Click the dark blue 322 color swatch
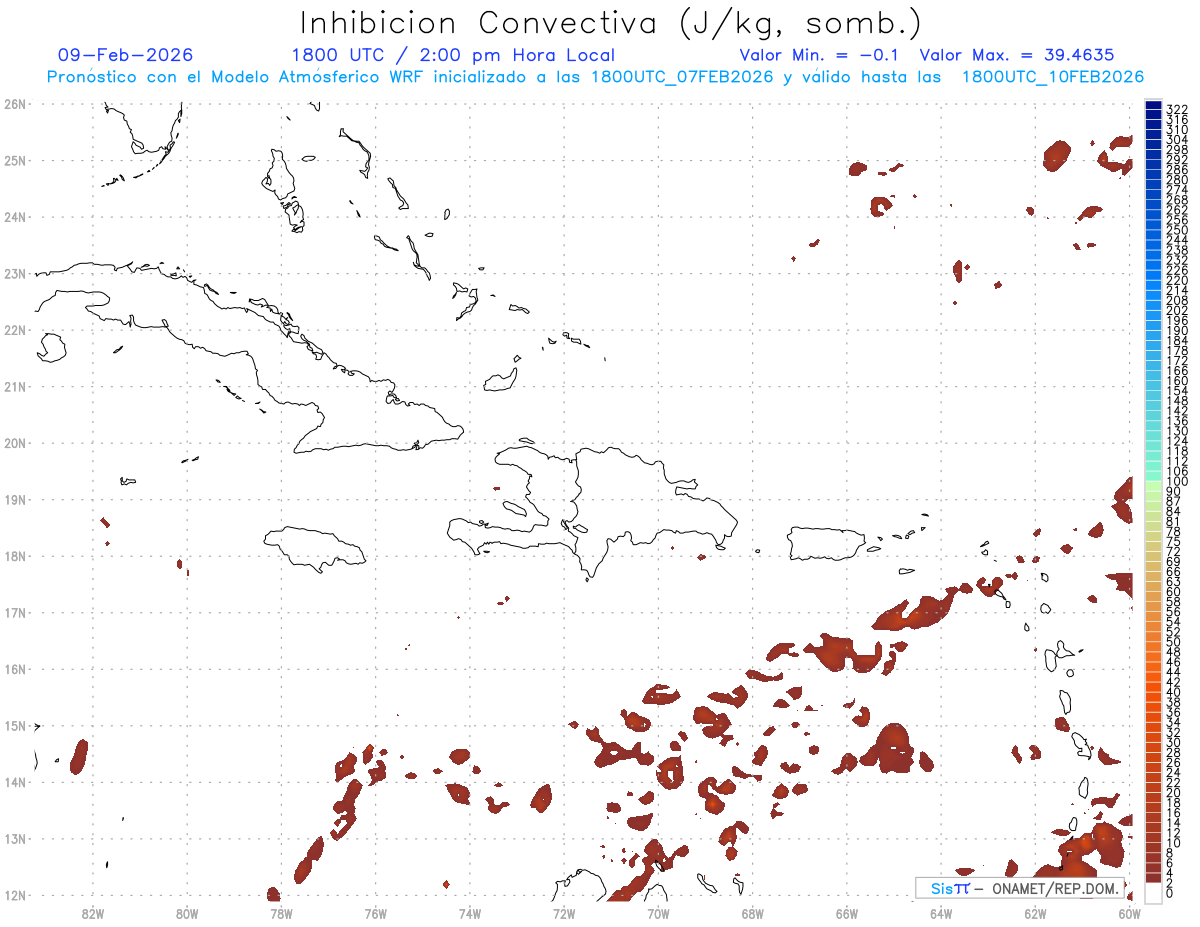The width and height of the screenshot is (1200, 927). (x=1154, y=105)
